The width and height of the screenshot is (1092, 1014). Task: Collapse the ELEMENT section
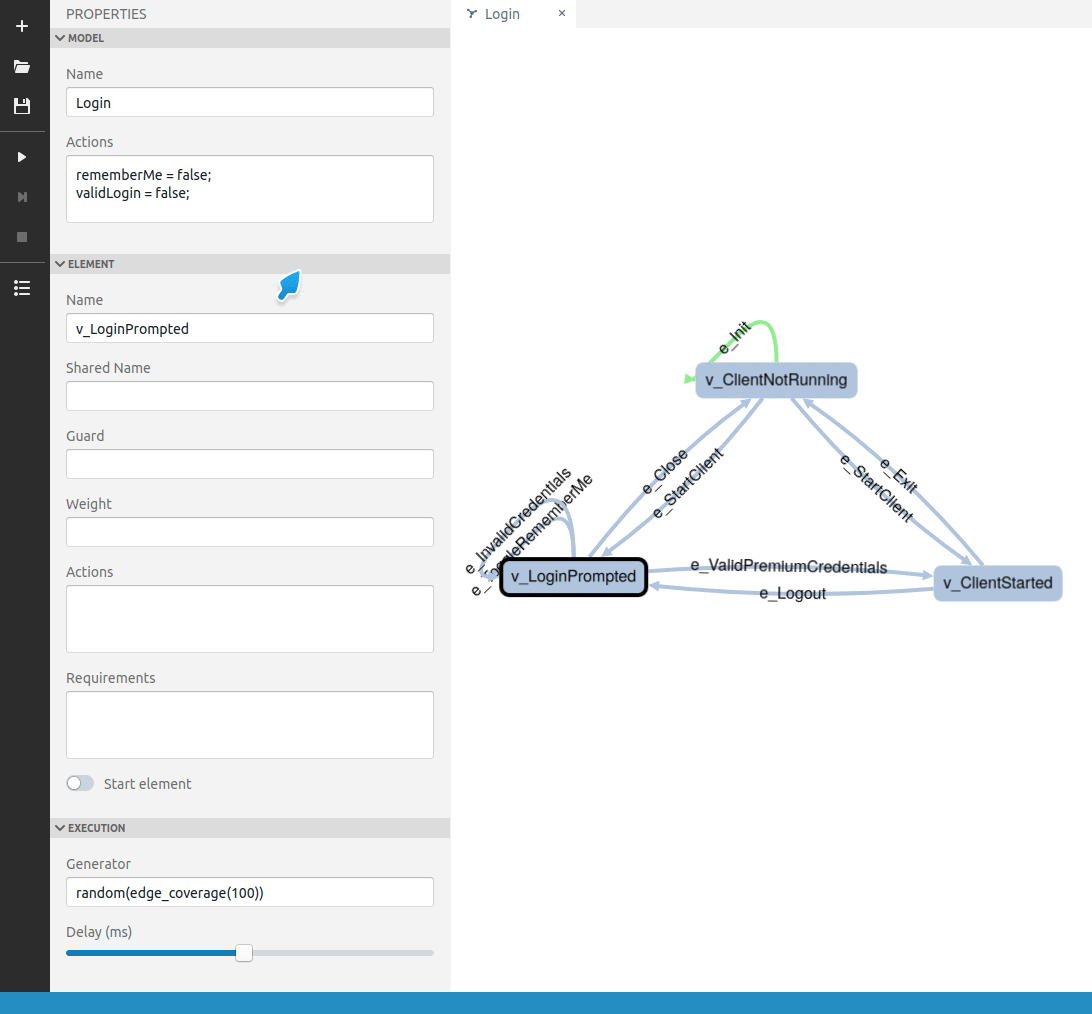coord(60,264)
